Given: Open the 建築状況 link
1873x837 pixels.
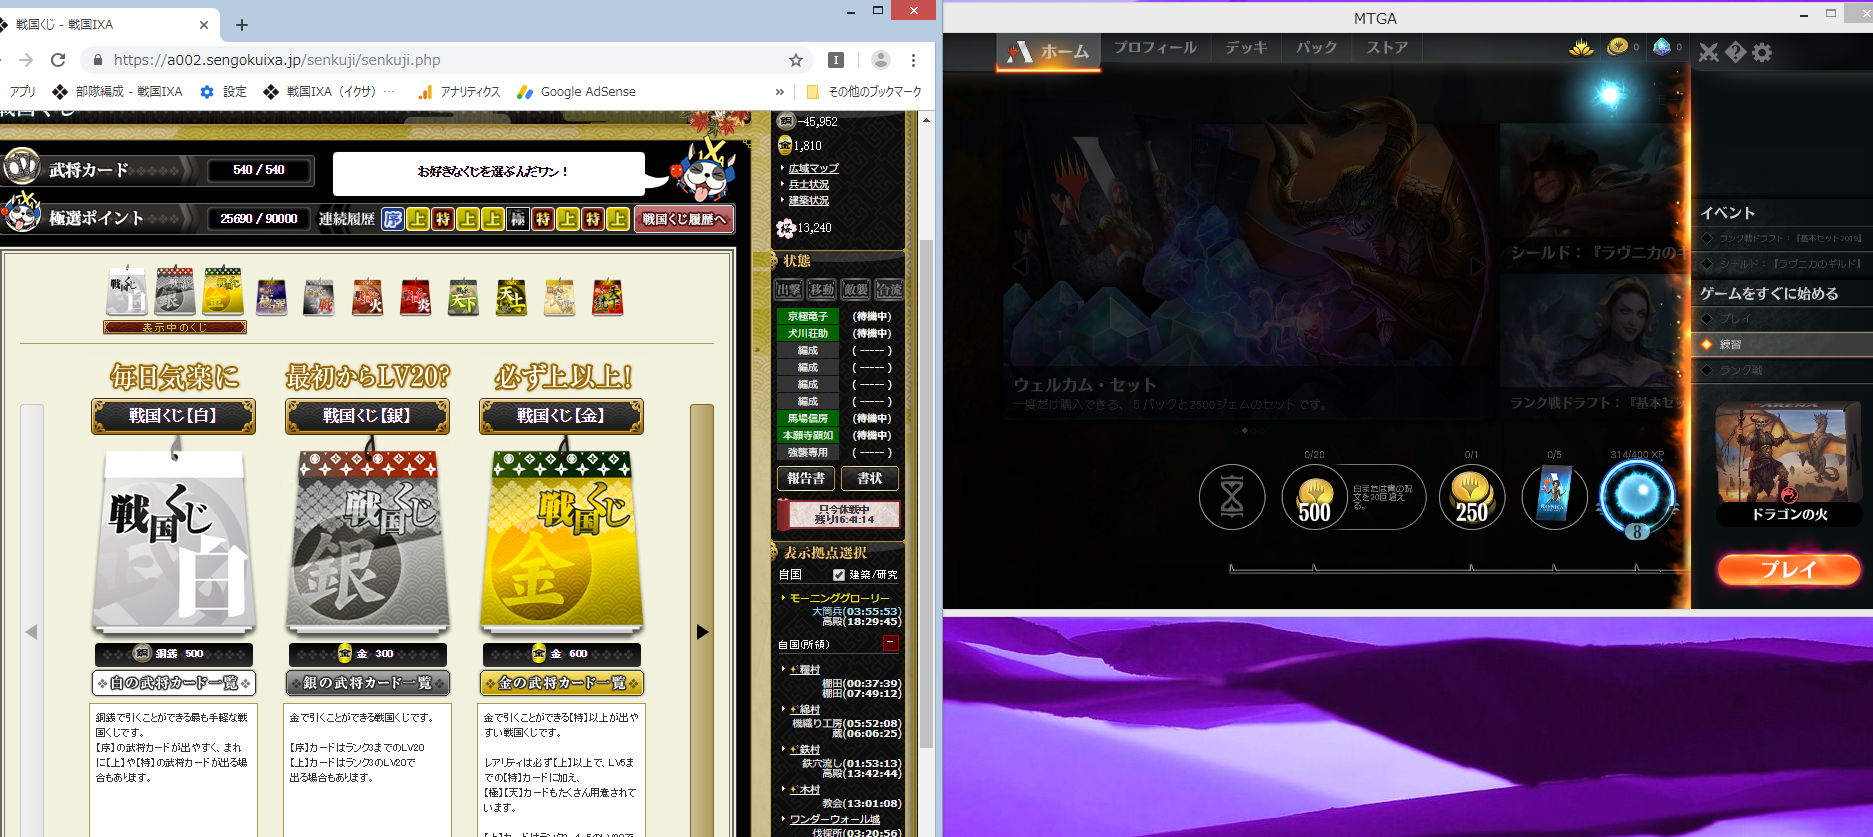Looking at the screenshot, I should tap(809, 201).
